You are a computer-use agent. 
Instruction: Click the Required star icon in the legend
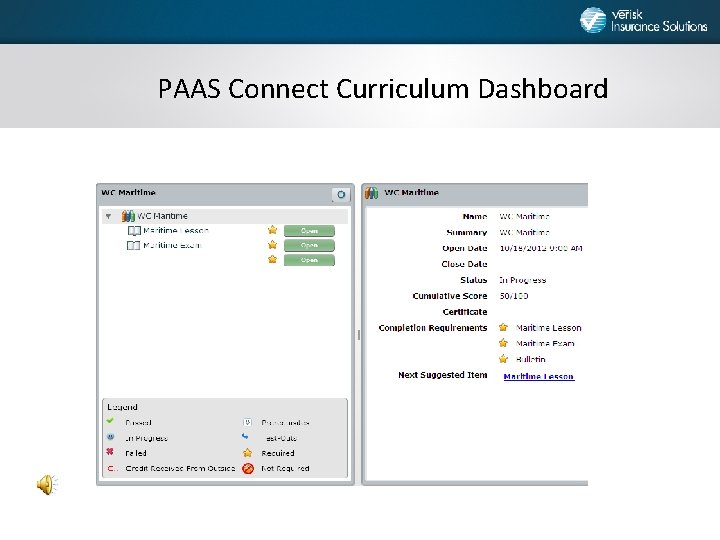click(248, 453)
